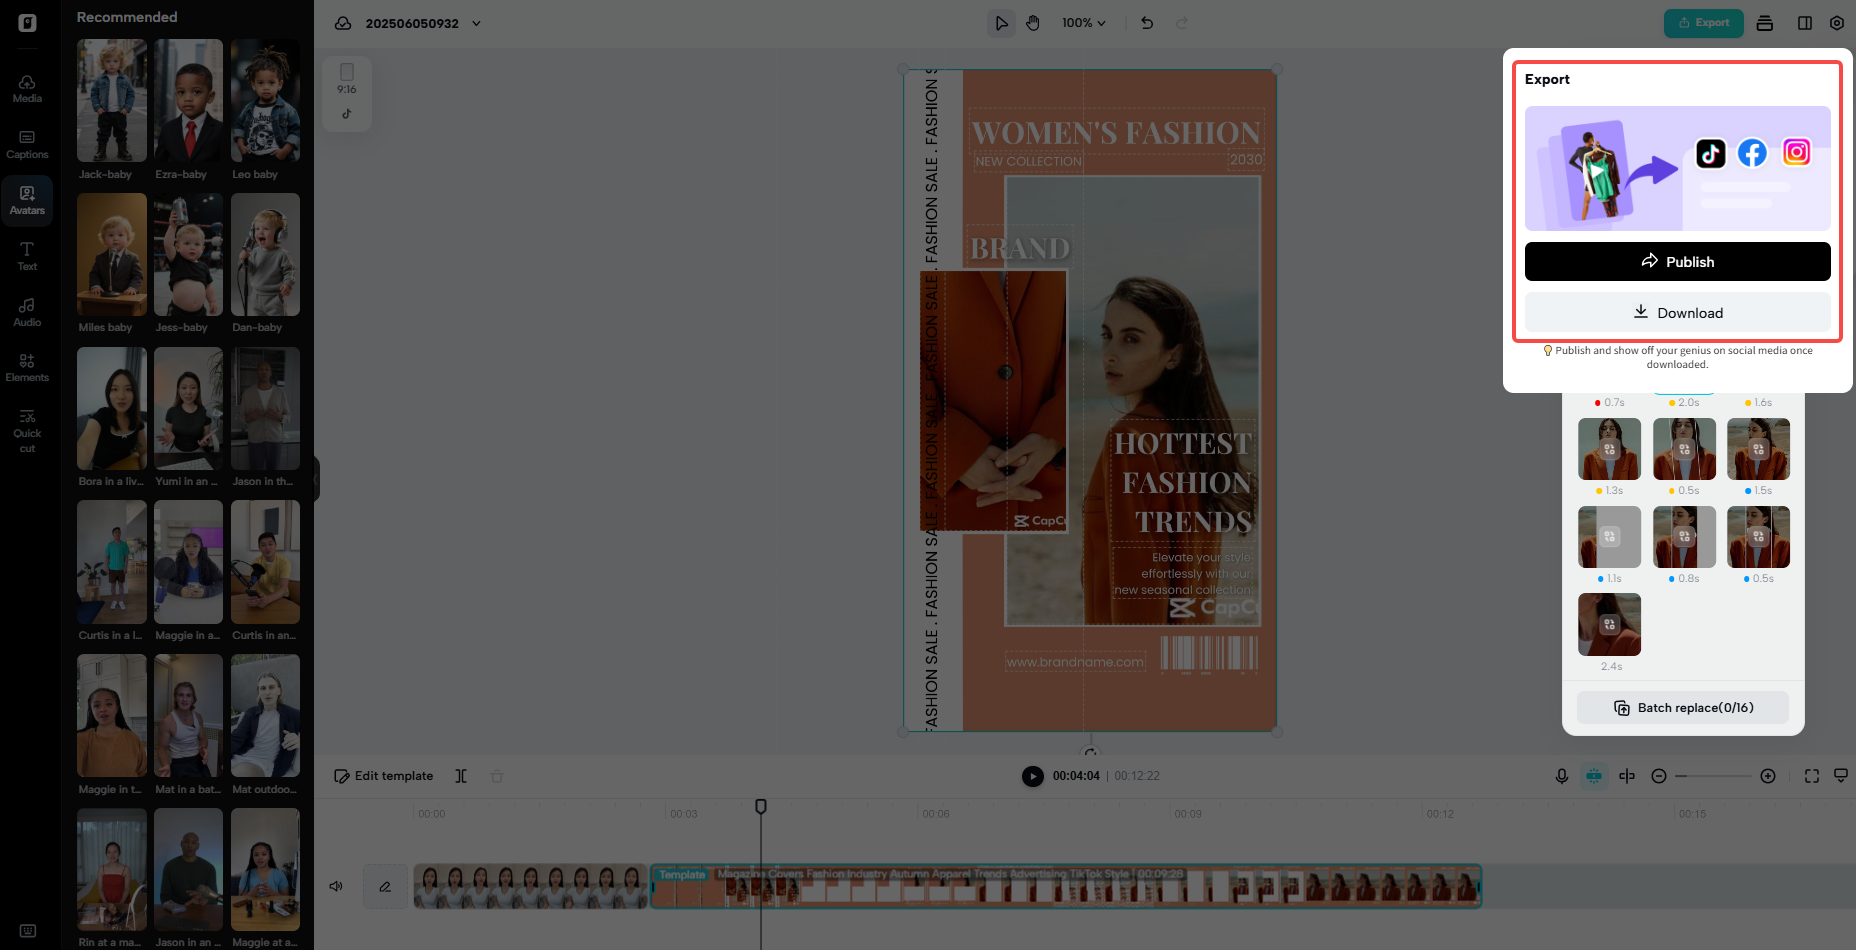This screenshot has width=1856, height=950.
Task: Toggle fullscreen preview mode
Action: [x=1812, y=775]
